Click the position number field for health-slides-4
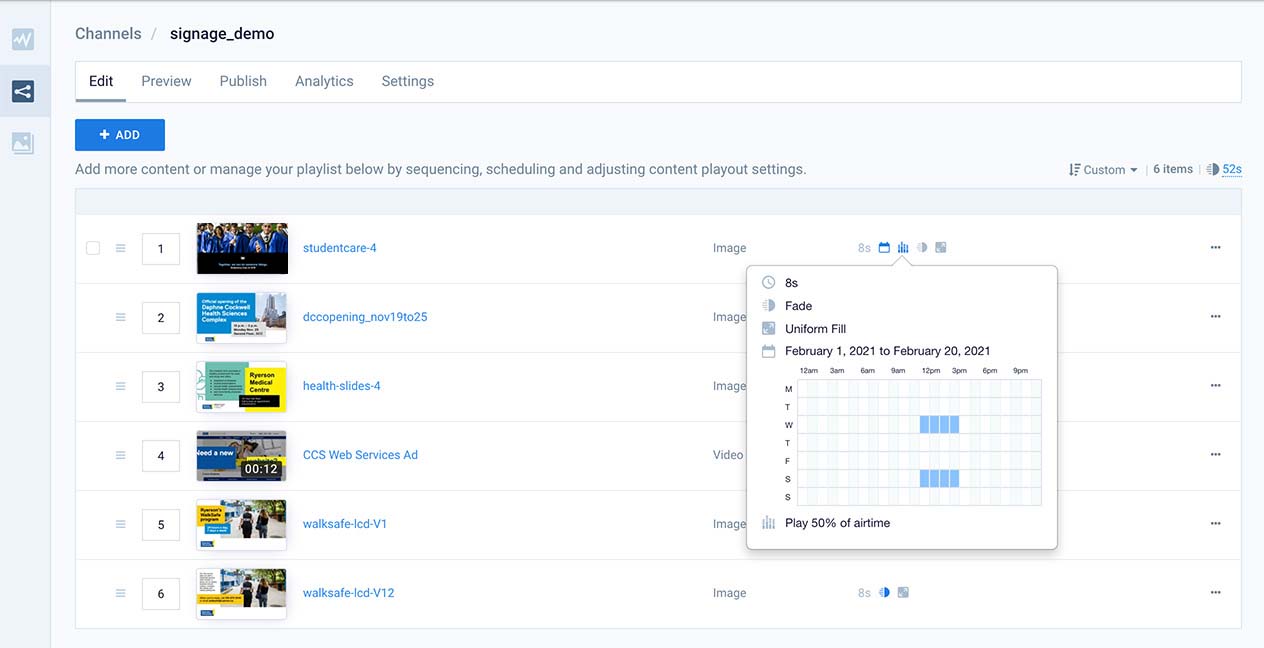The image size is (1264, 648). [x=161, y=386]
